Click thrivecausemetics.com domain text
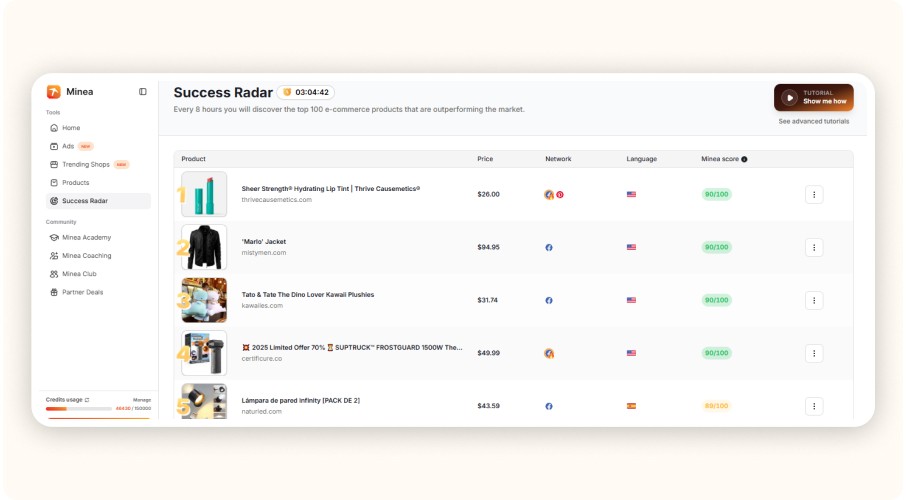The image size is (907, 500). (276, 200)
